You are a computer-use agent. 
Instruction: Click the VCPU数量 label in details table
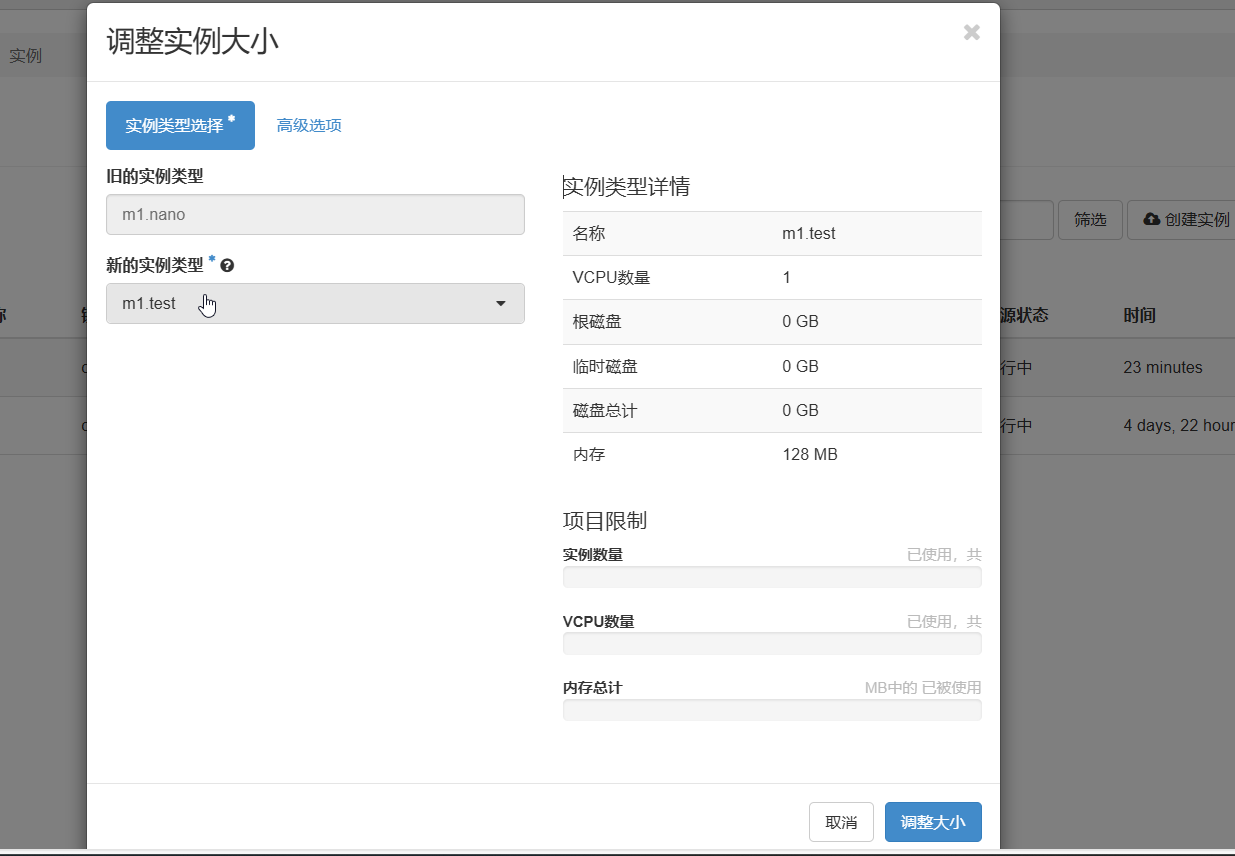(x=612, y=277)
